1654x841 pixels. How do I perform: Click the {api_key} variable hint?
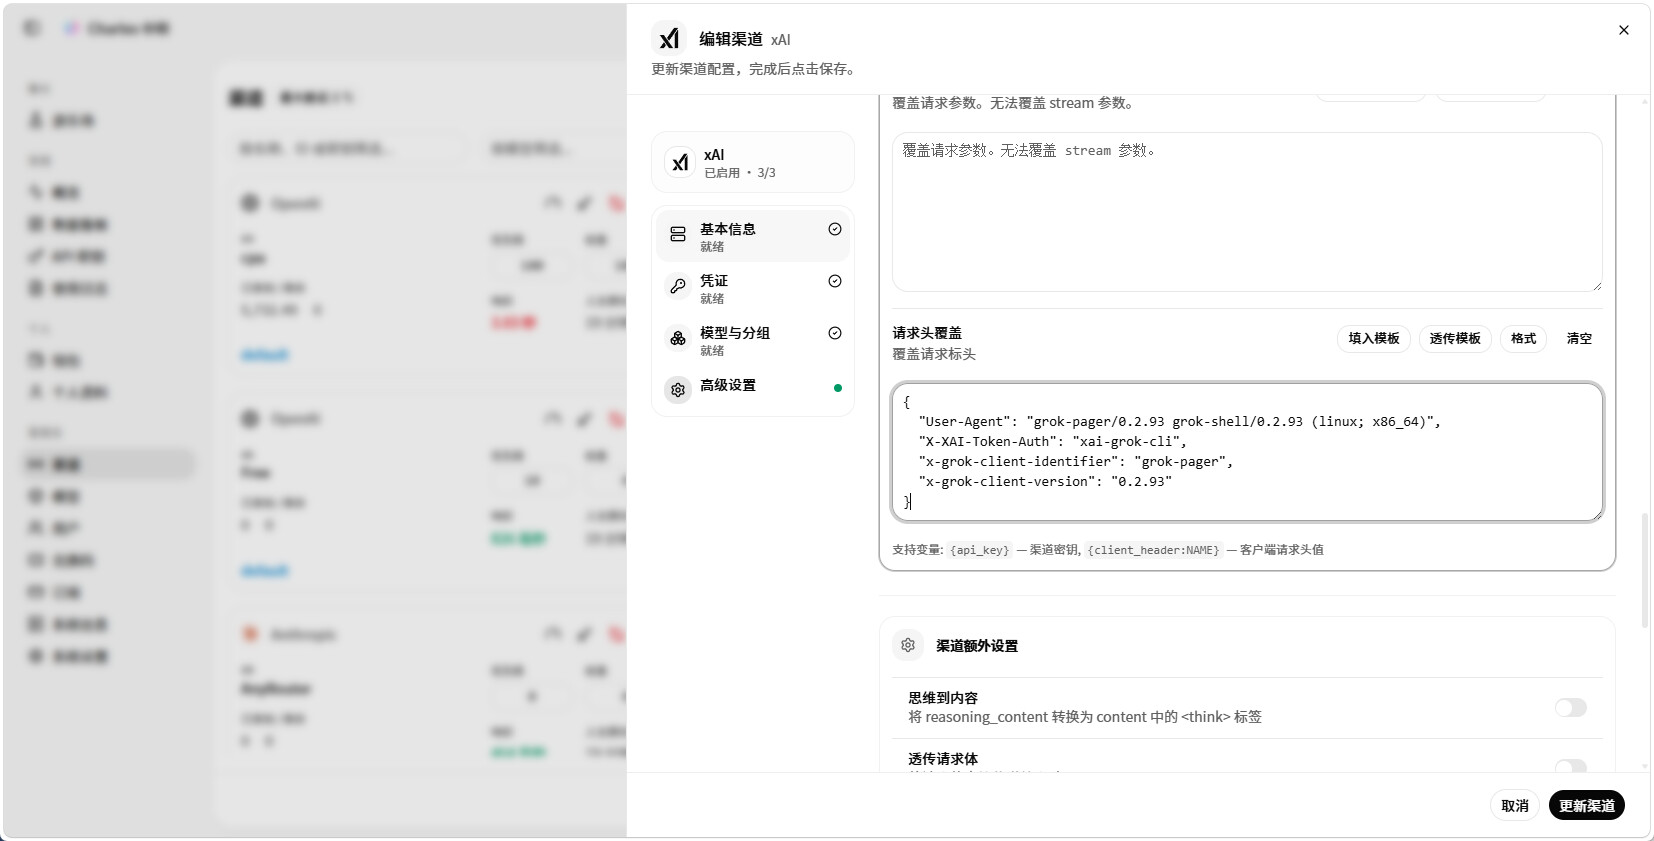(x=980, y=550)
